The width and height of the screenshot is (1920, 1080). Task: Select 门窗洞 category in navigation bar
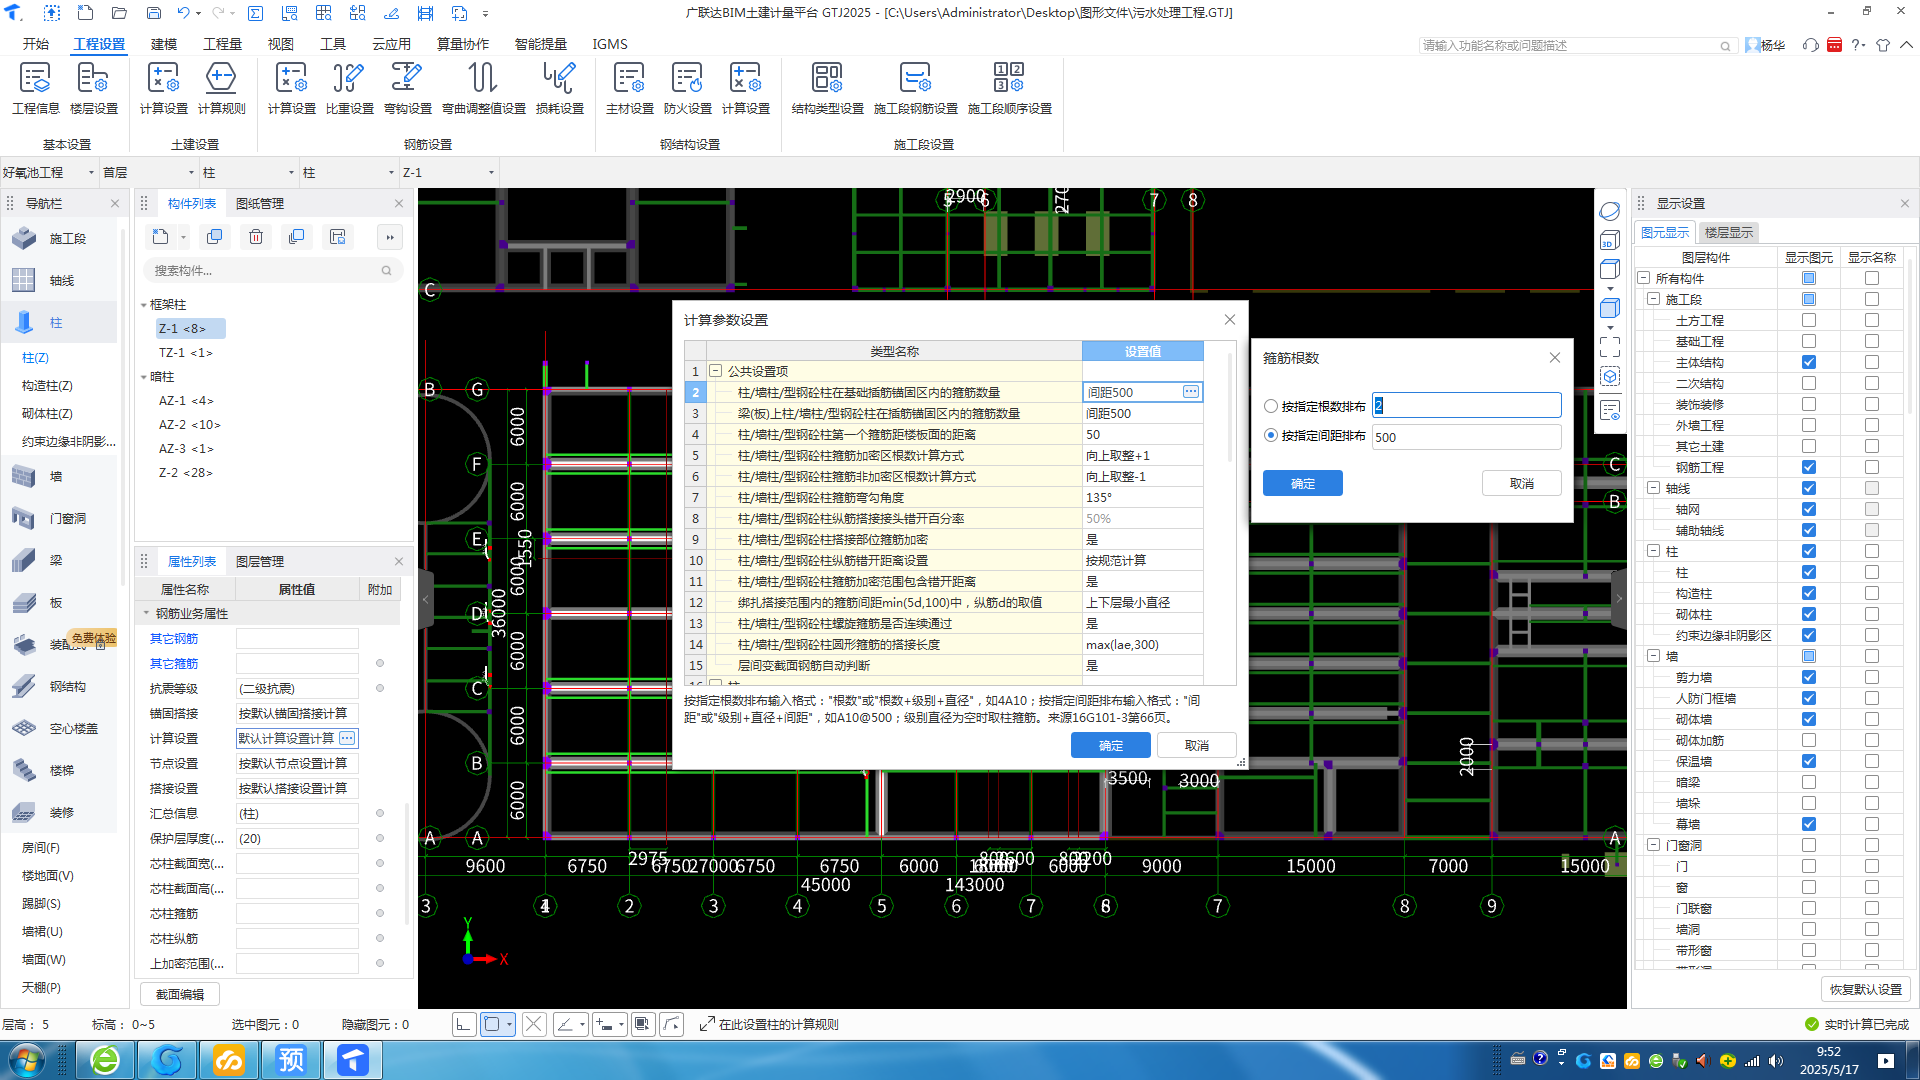point(60,518)
